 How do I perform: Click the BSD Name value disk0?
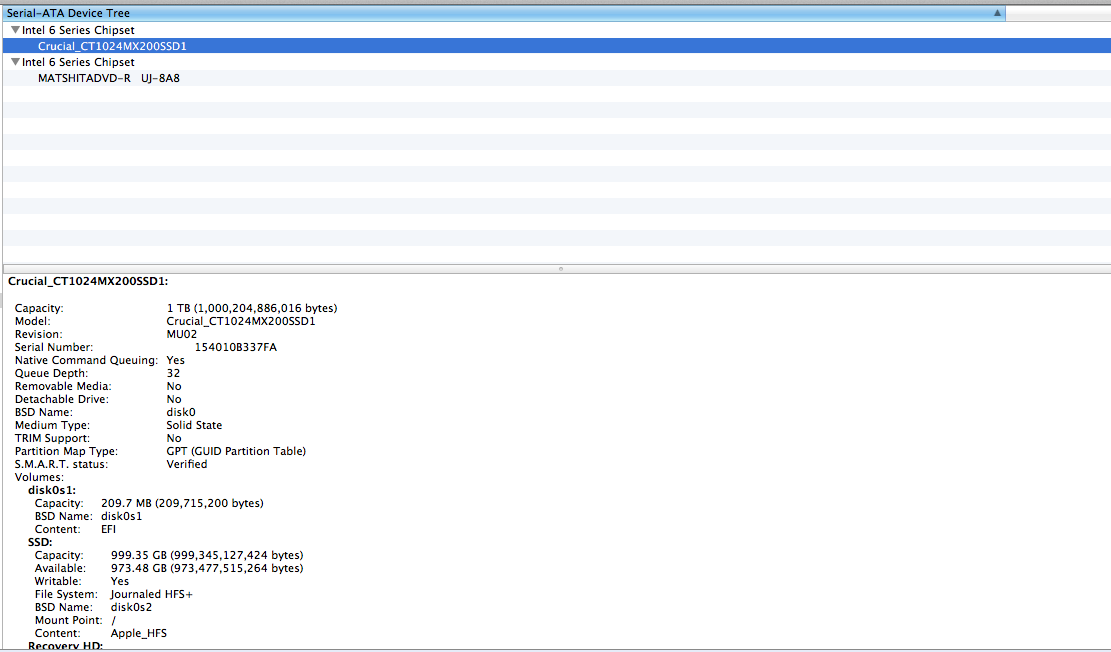coord(181,412)
